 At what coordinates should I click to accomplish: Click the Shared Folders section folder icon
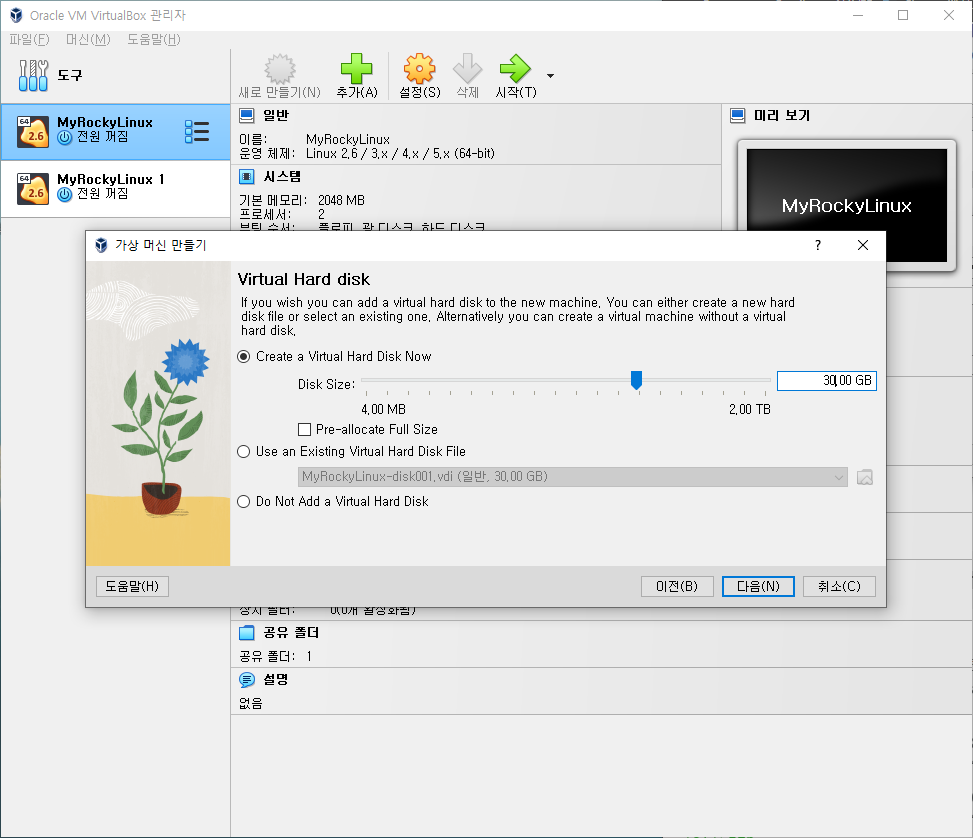pos(246,633)
